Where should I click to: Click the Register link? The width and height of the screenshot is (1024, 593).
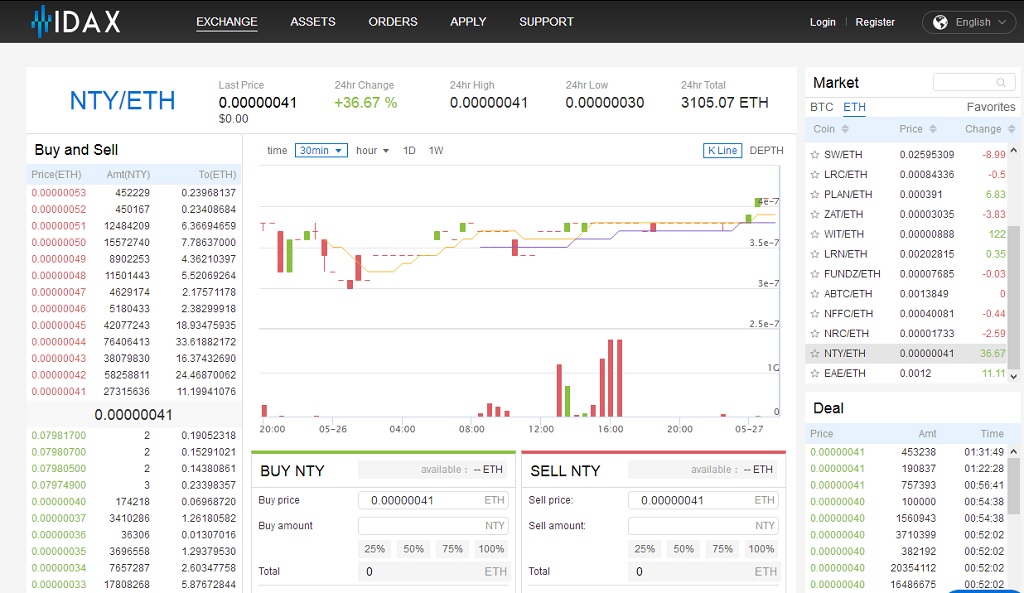875,22
